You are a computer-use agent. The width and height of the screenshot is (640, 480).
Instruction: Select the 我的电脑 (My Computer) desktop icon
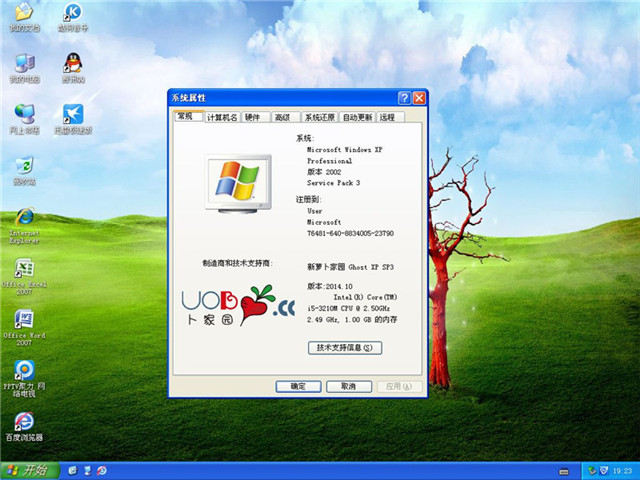pyautogui.click(x=24, y=68)
